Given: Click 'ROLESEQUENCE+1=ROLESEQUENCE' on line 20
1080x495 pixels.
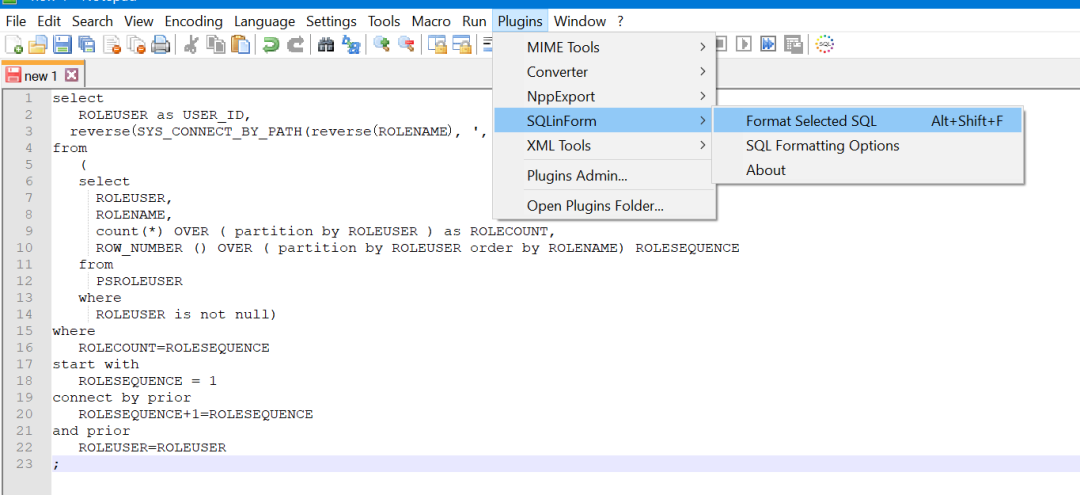Looking at the screenshot, I should 196,414.
